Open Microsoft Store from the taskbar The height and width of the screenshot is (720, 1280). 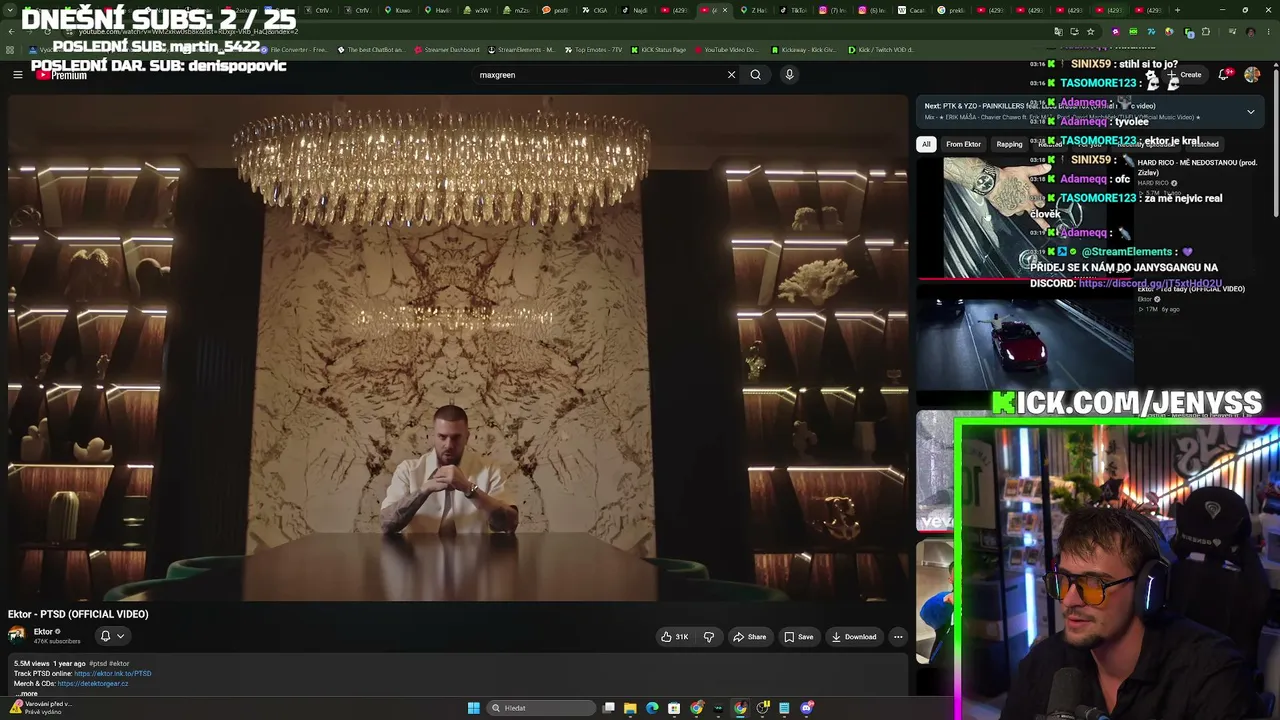pos(674,708)
